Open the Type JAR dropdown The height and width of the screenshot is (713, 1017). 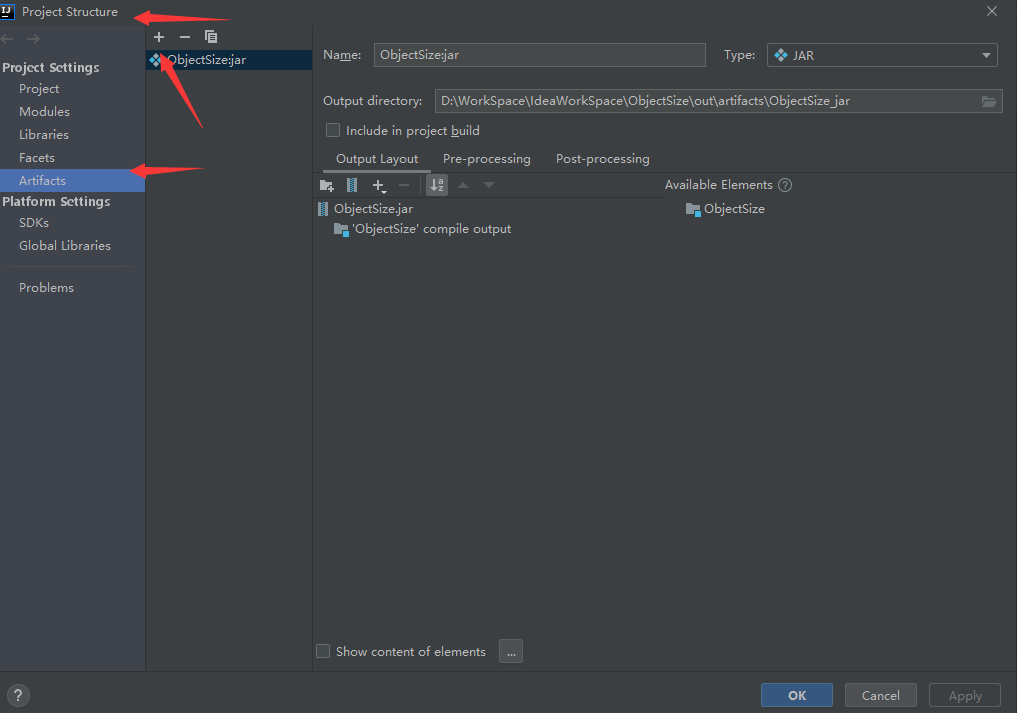tap(881, 55)
